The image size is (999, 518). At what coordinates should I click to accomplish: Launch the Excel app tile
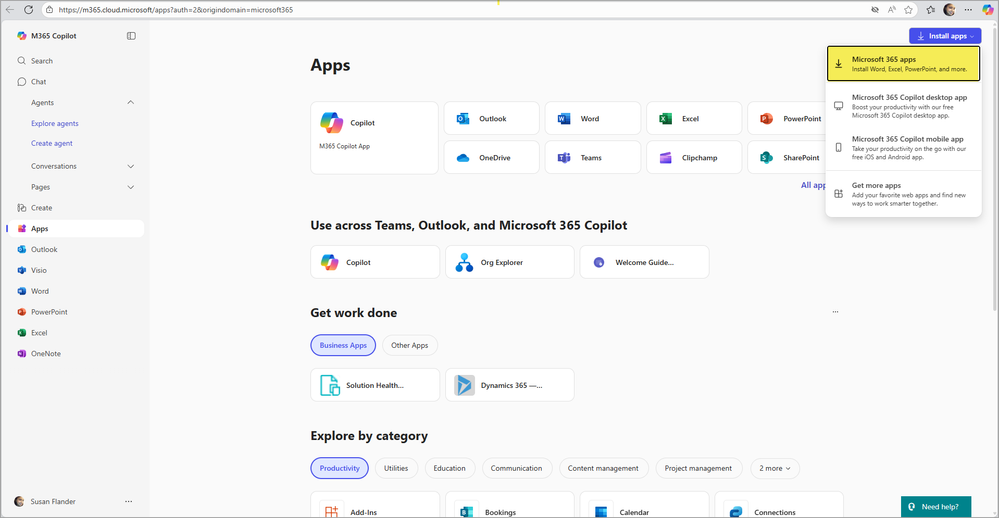pyautogui.click(x=694, y=119)
